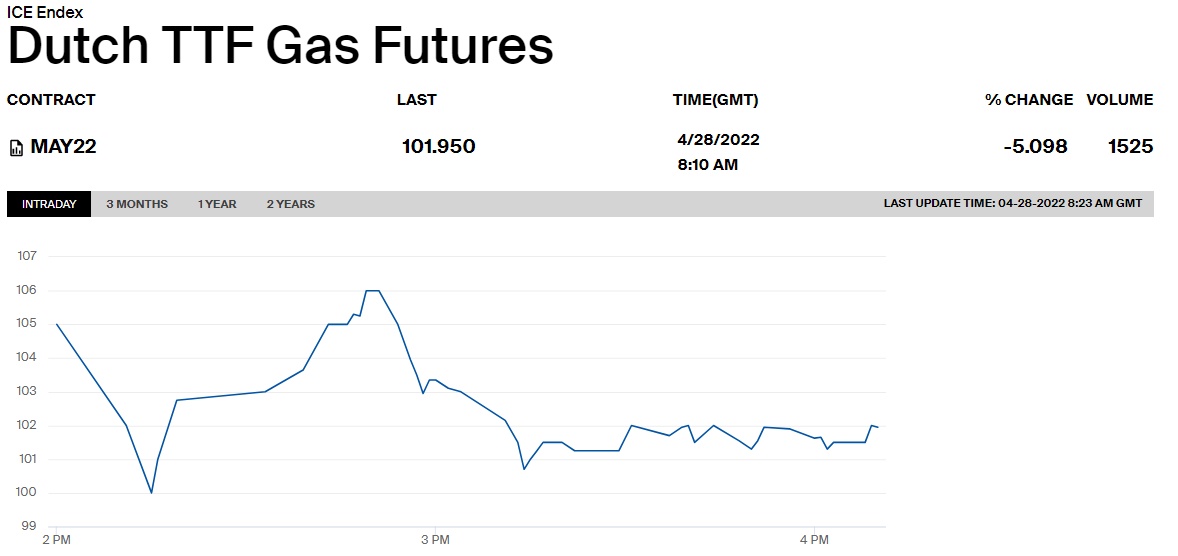This screenshot has width=1178, height=556.
Task: Click the TIME(GMT) column header
Action: pos(715,100)
